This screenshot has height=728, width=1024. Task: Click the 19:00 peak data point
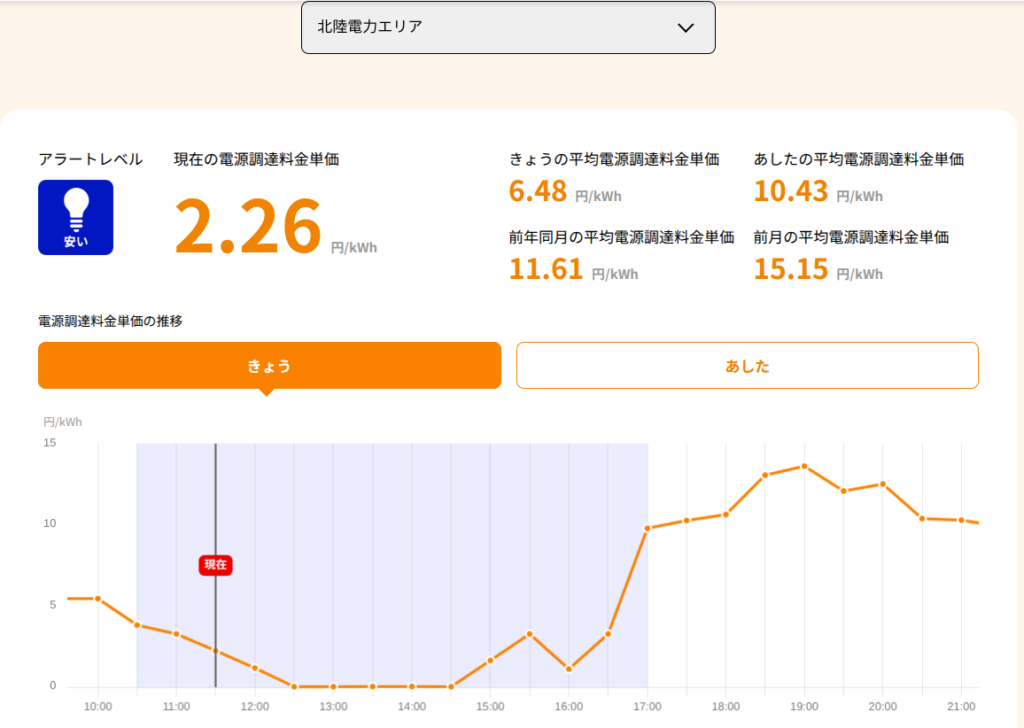pos(805,466)
